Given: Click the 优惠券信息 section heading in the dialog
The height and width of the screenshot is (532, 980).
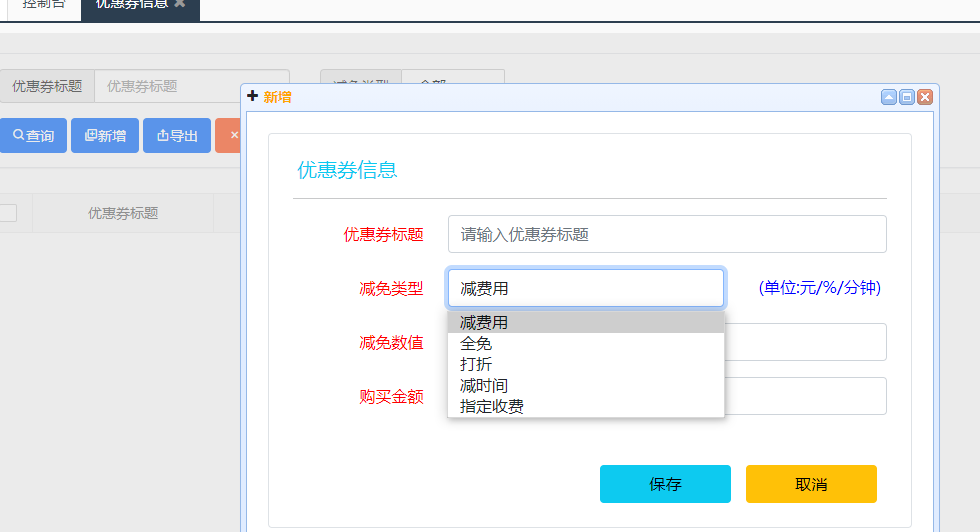Looking at the screenshot, I should click(347, 169).
